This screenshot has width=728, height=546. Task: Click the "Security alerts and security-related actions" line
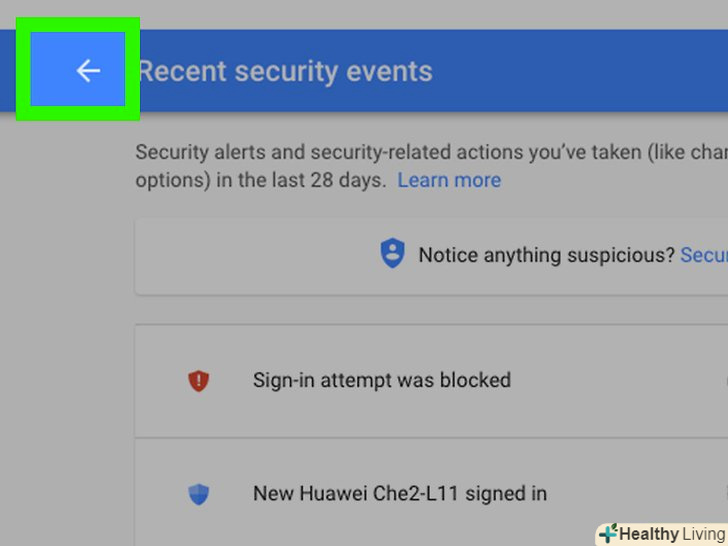400,152
